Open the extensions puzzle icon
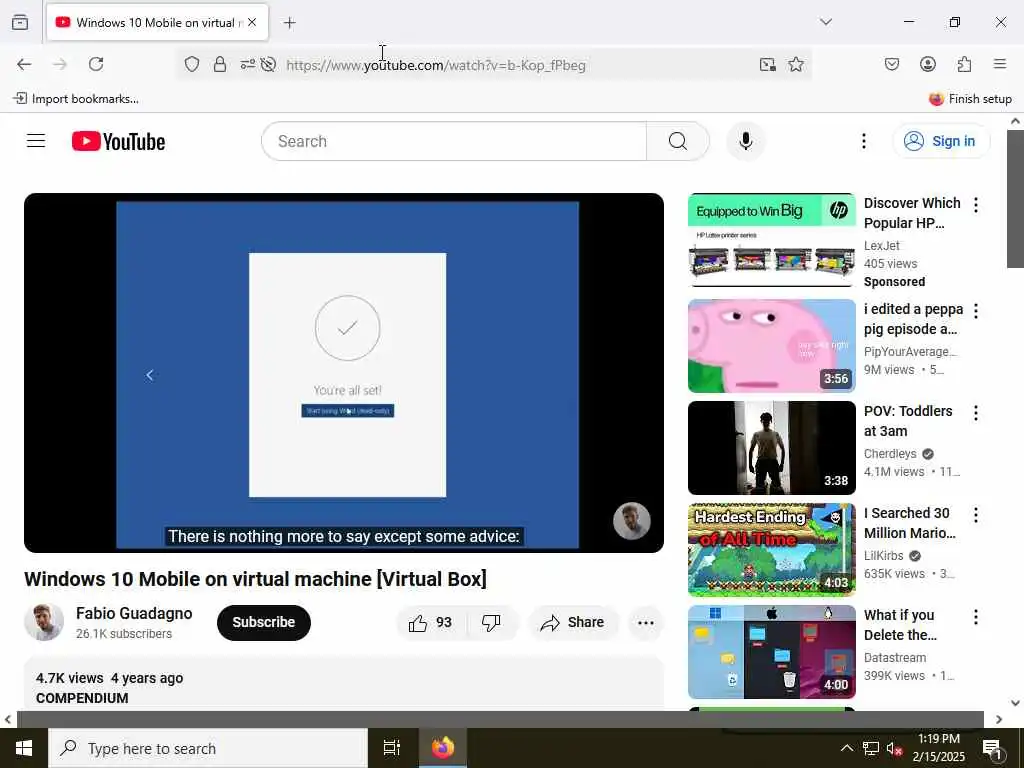 [964, 64]
